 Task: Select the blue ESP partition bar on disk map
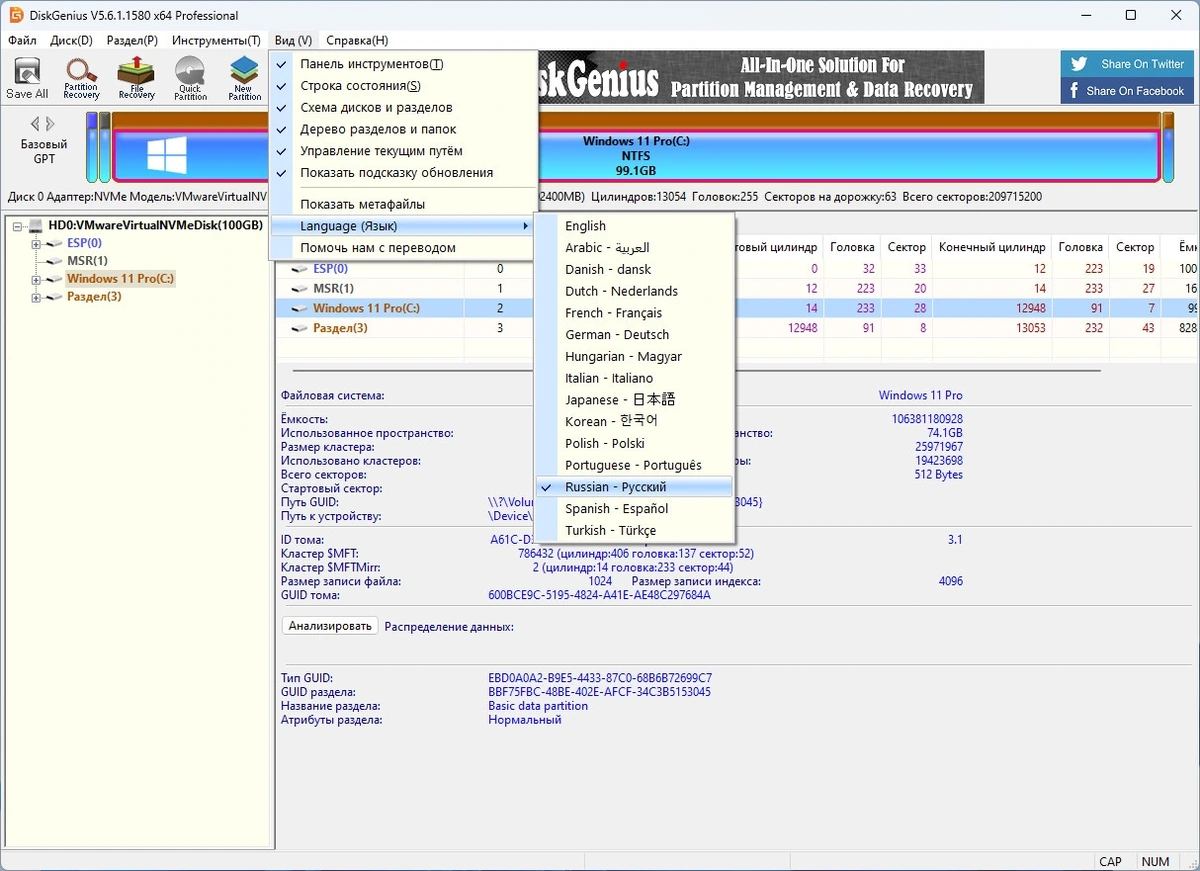tap(92, 148)
